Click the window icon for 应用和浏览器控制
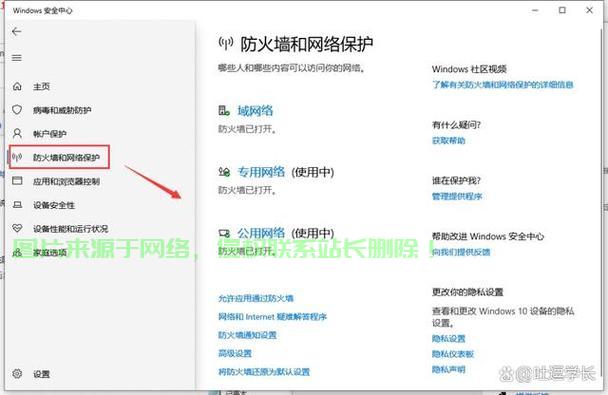Screen dimensions: 608x395 point(17,181)
